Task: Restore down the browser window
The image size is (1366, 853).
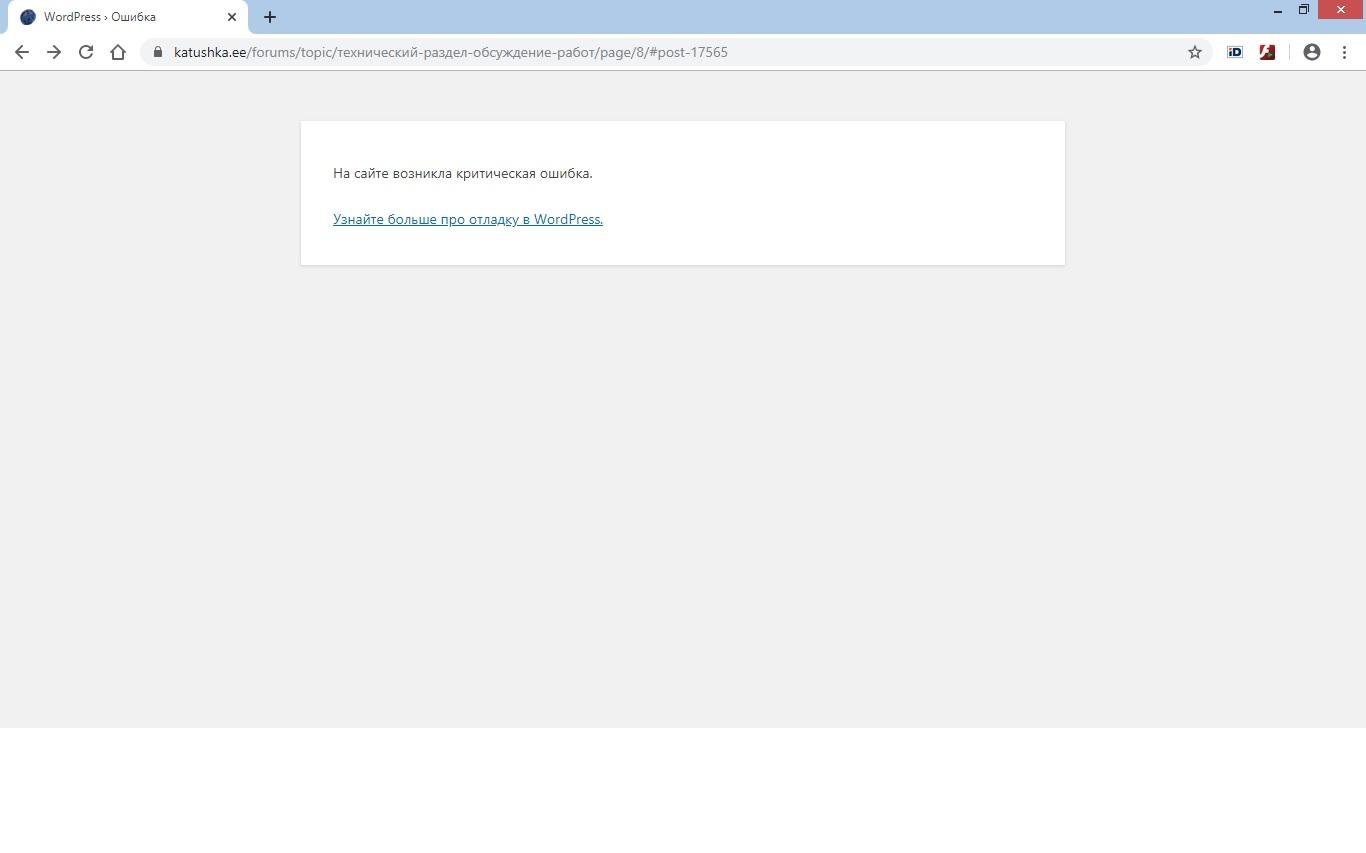Action: point(1304,10)
